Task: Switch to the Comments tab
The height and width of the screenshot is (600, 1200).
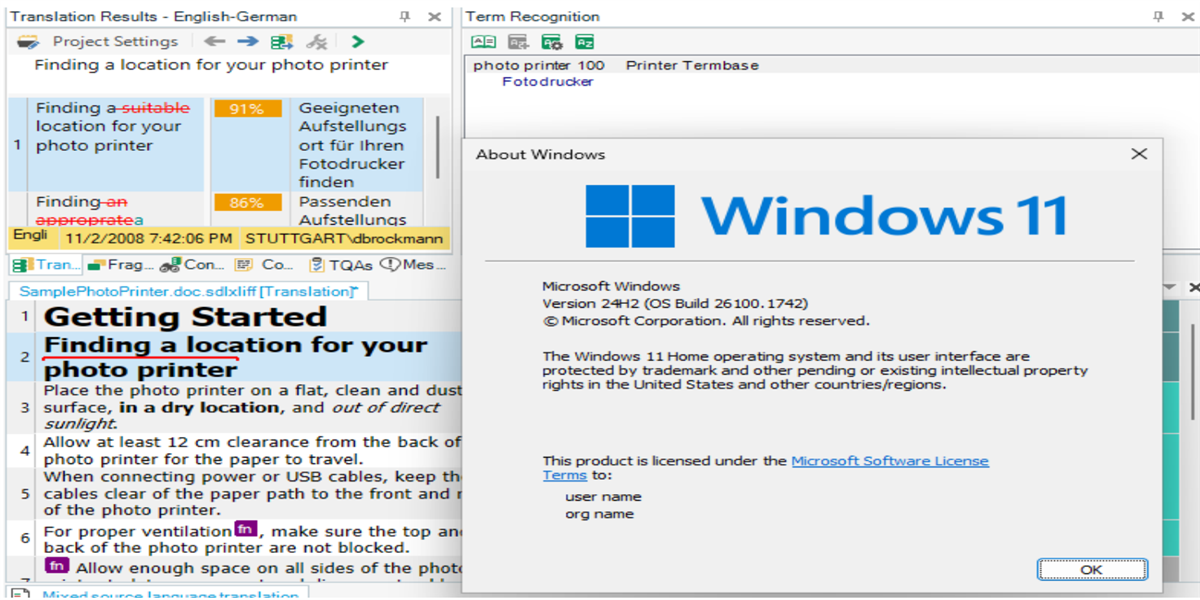Action: pyautogui.click(x=264, y=265)
